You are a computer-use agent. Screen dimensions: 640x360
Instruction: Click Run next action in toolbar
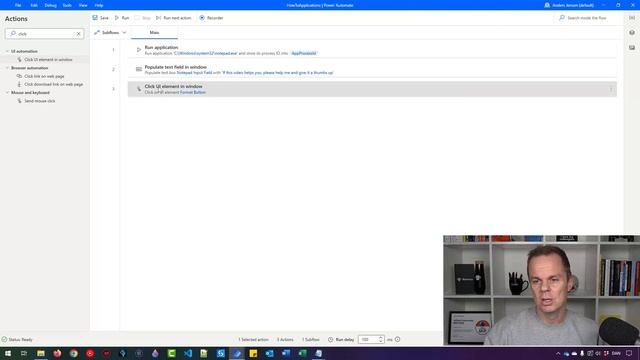tap(173, 18)
